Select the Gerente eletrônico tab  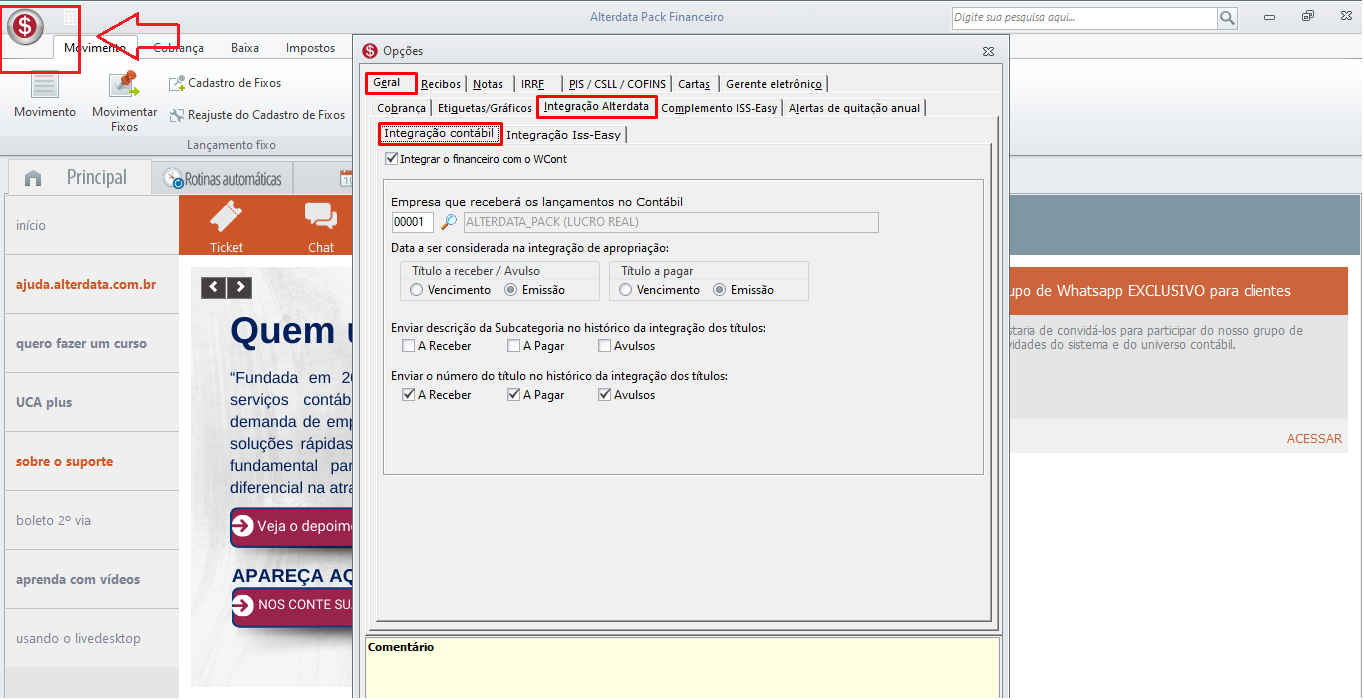(x=774, y=84)
